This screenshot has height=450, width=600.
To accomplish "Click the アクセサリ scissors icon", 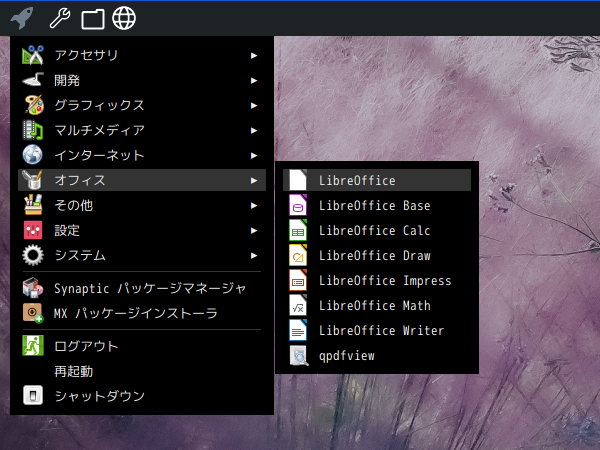I will click(33, 55).
